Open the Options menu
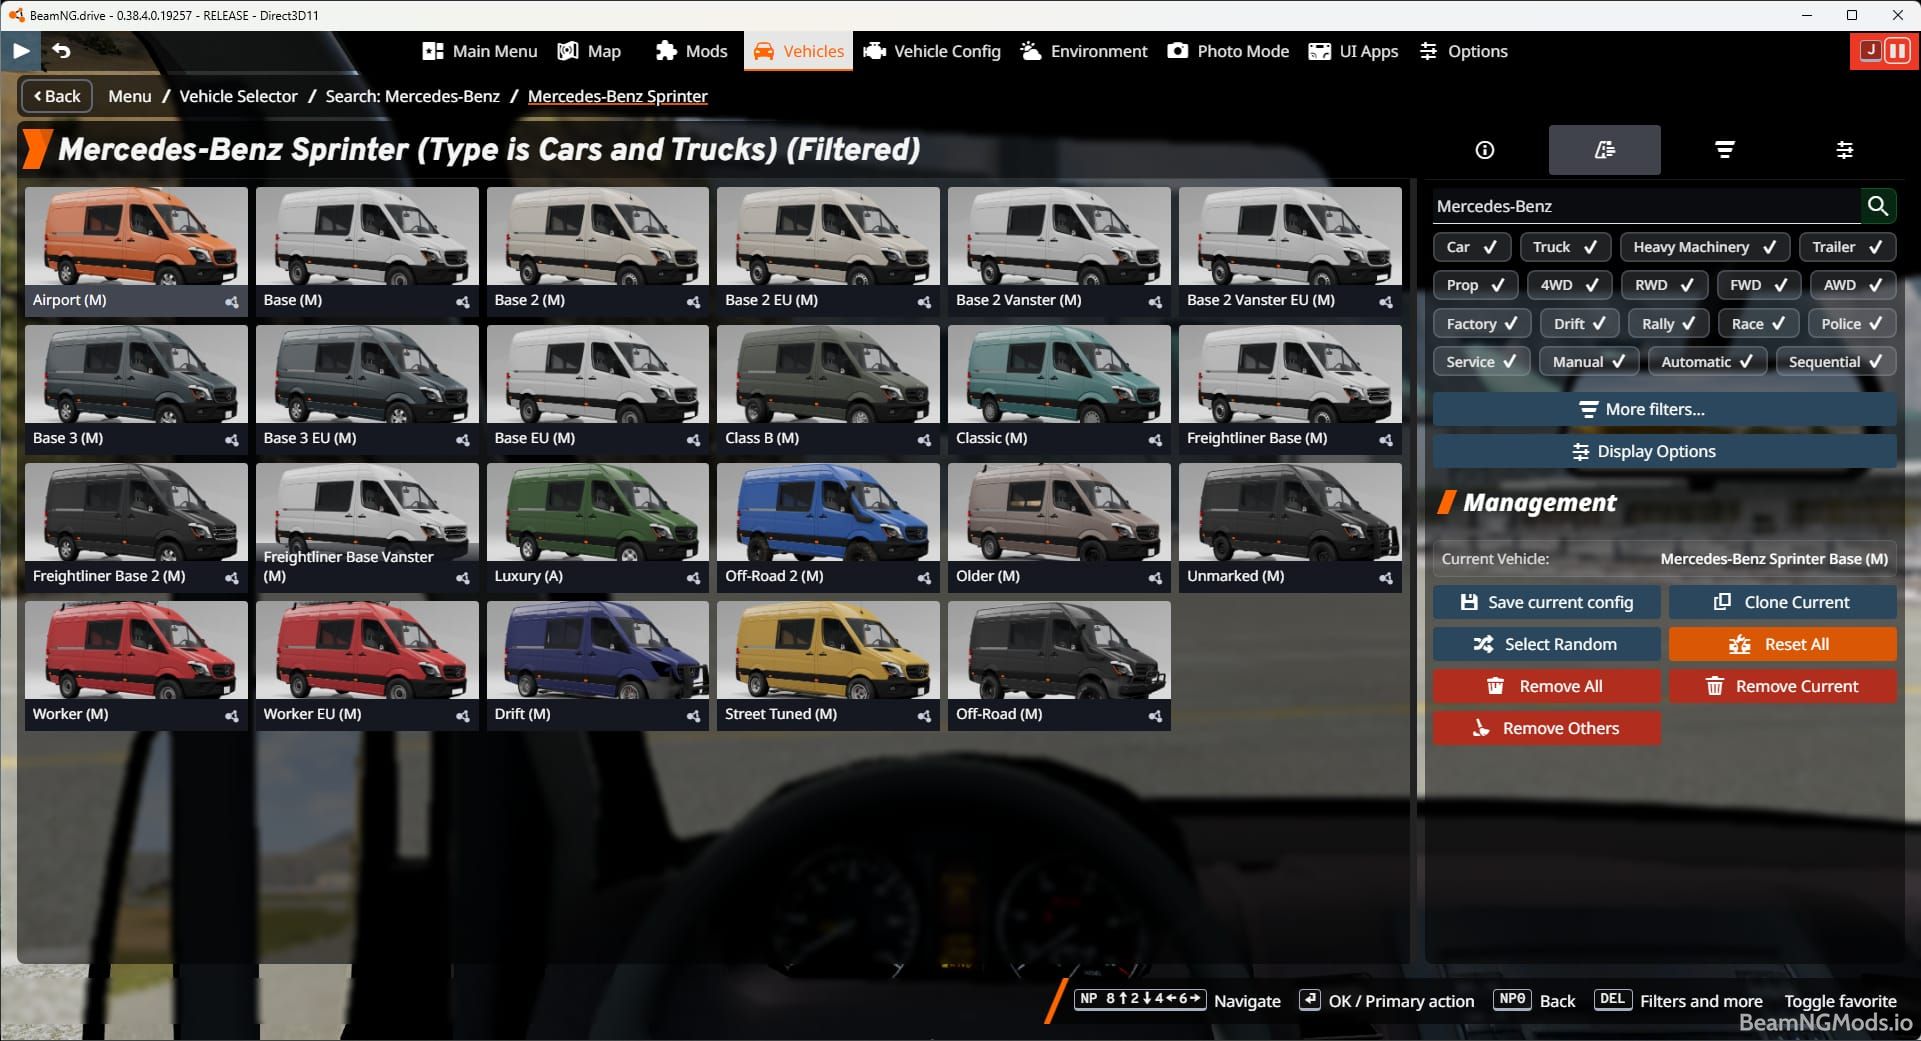Viewport: 1921px width, 1041px height. 1462,51
